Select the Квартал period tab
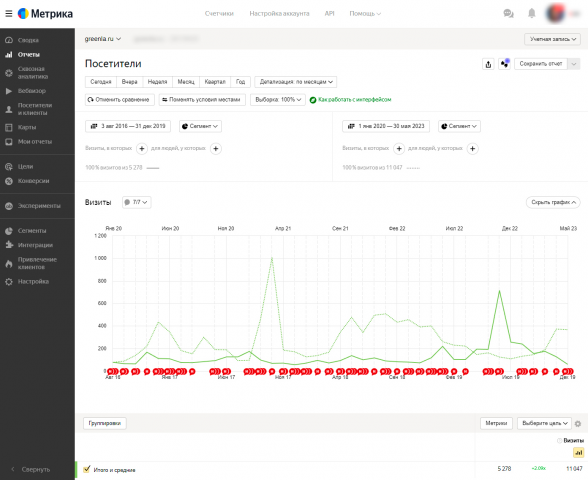This screenshot has width=588, height=480. pos(215,82)
